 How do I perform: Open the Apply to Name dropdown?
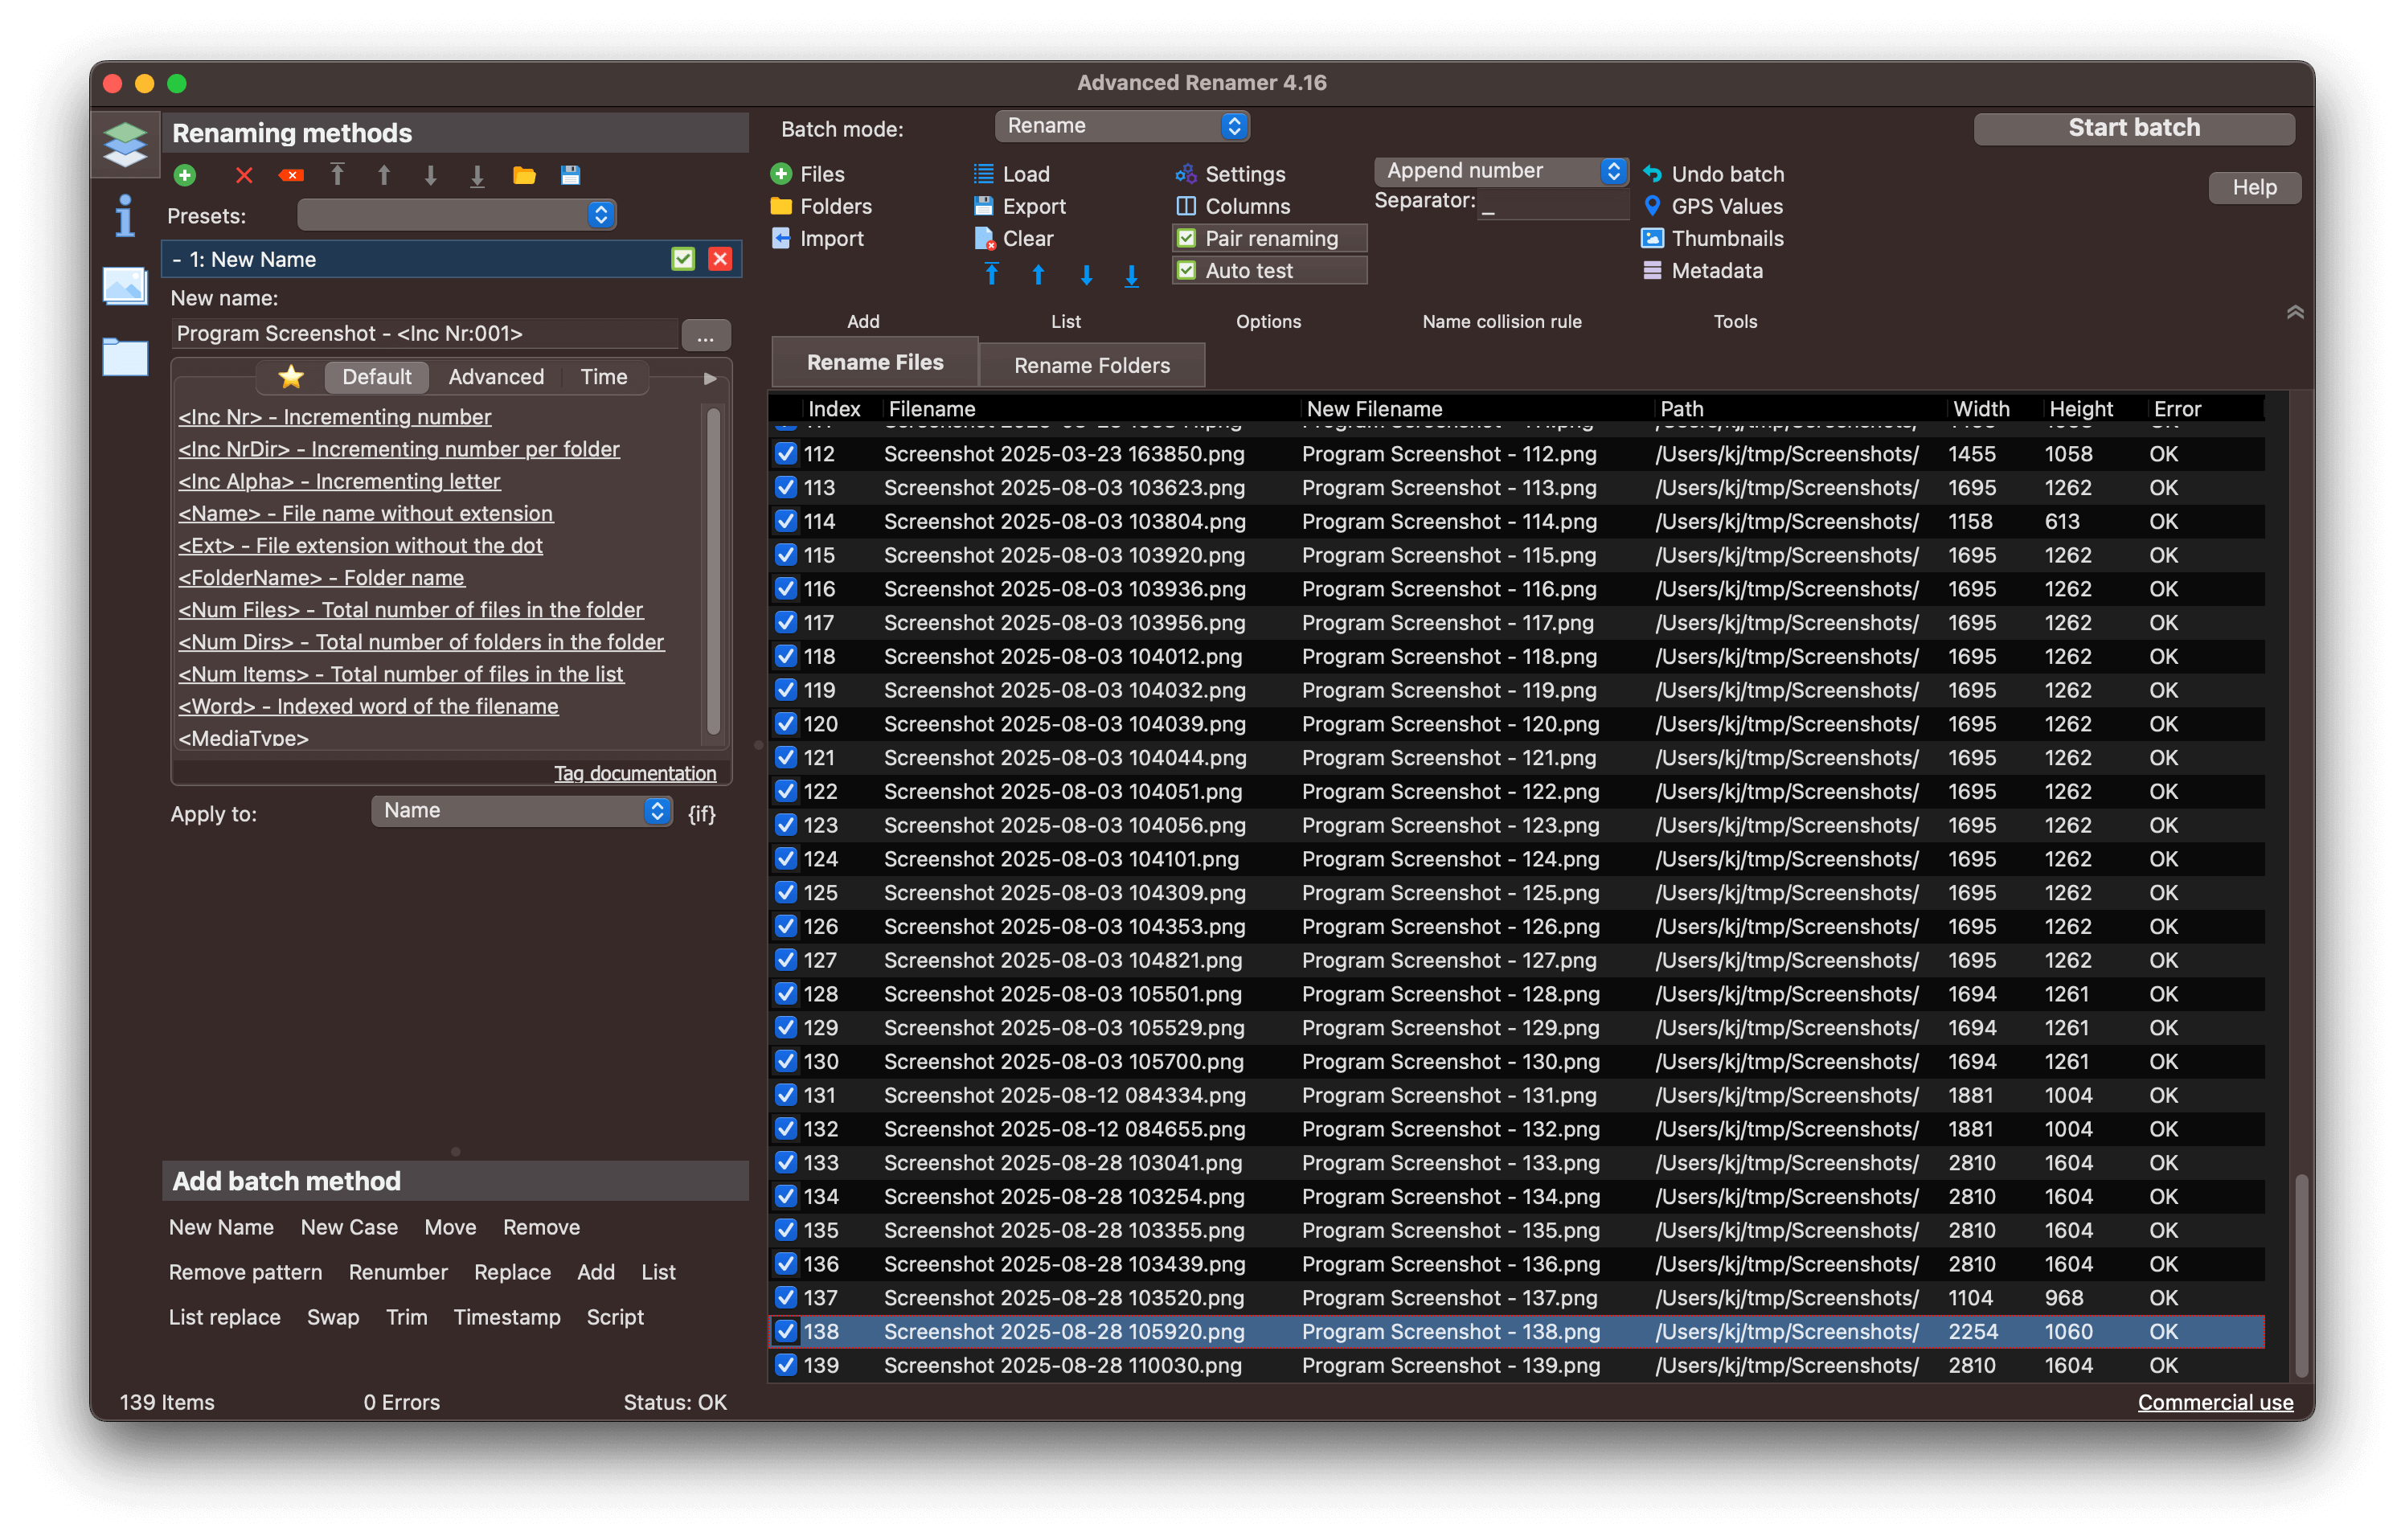click(x=521, y=811)
